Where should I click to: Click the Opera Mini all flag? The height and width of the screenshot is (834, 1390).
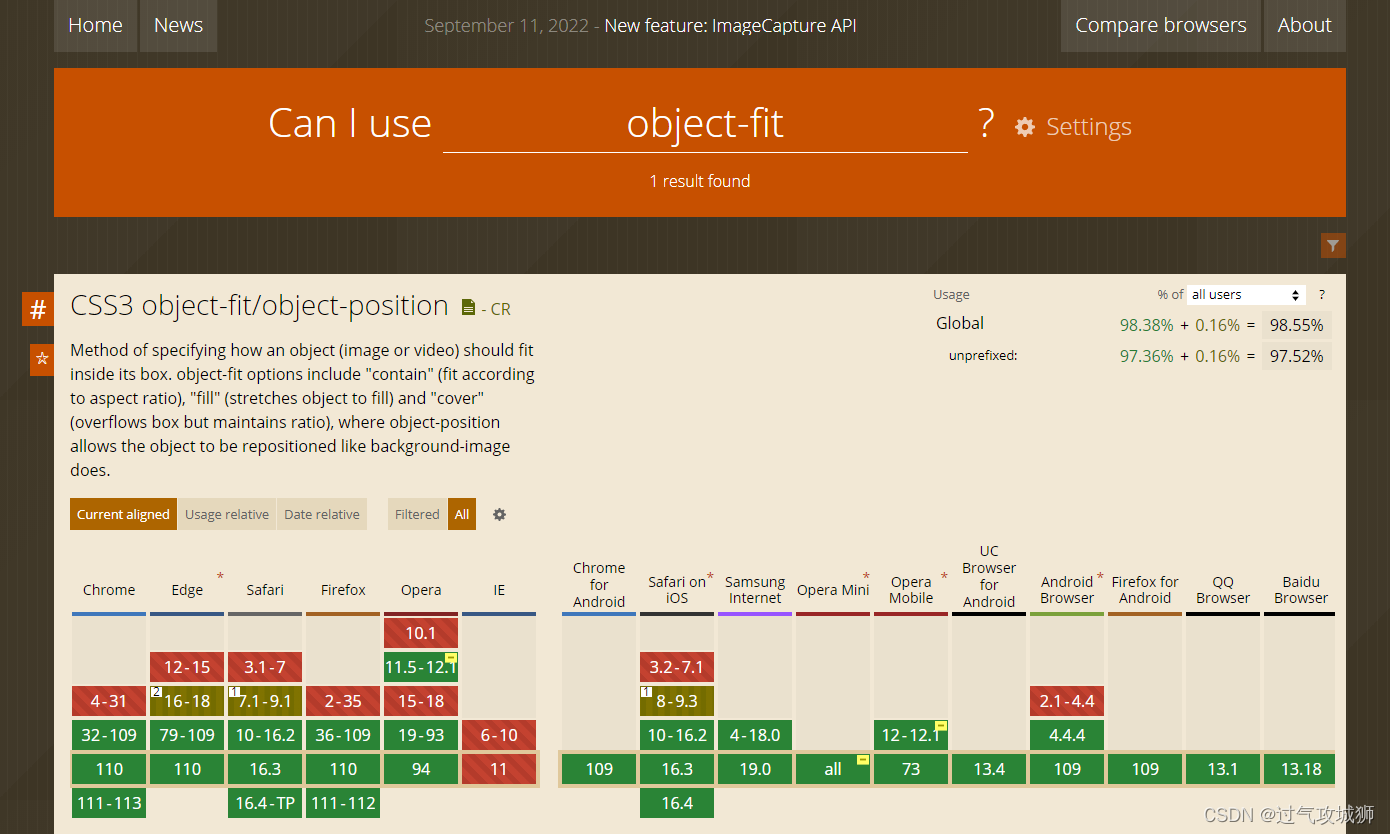(x=863, y=760)
